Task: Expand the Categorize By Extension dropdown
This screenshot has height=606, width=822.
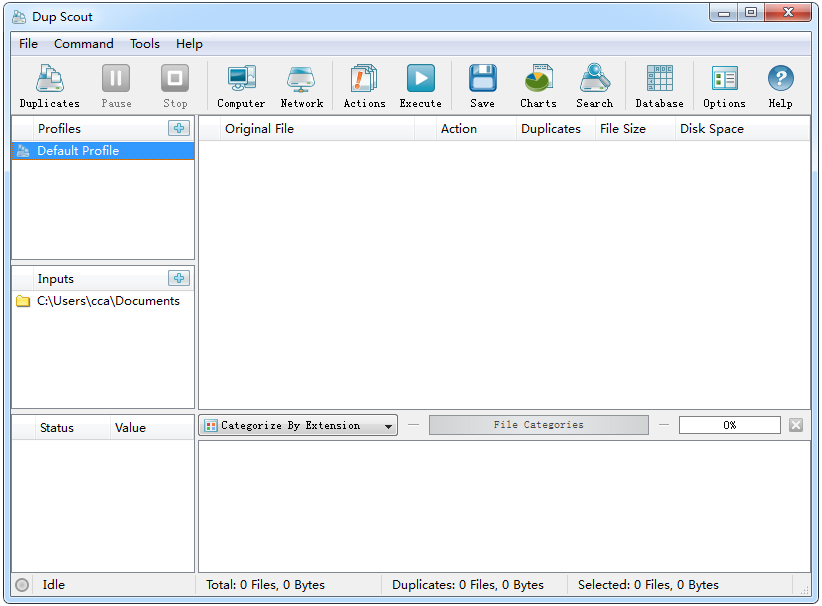Action: 298,425
